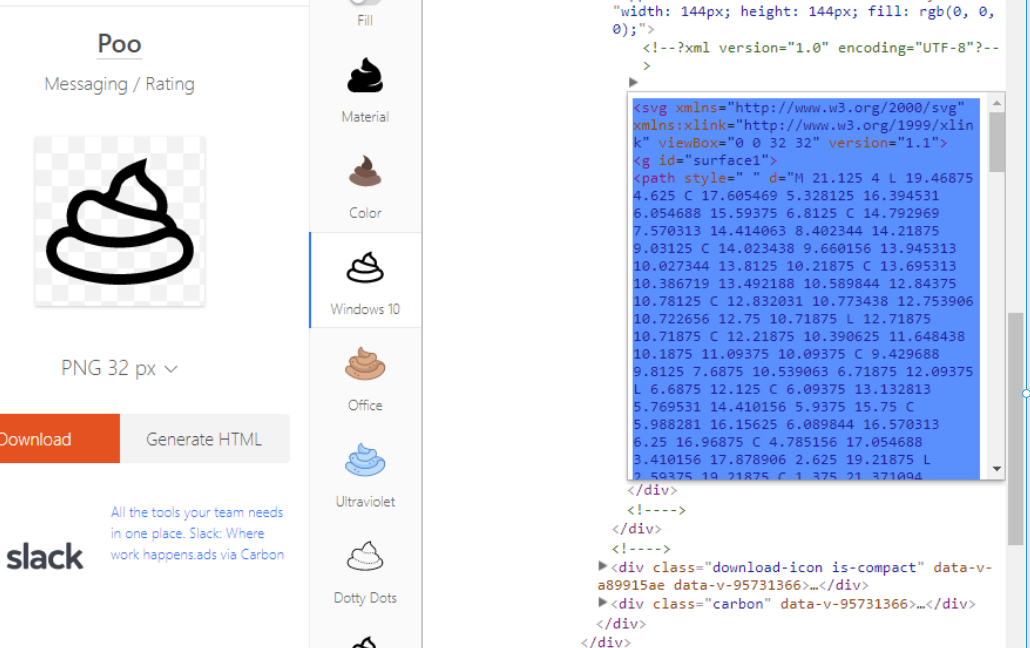The width and height of the screenshot is (1030, 648).
Task: Click the Poo icon title
Action: pyautogui.click(x=119, y=44)
